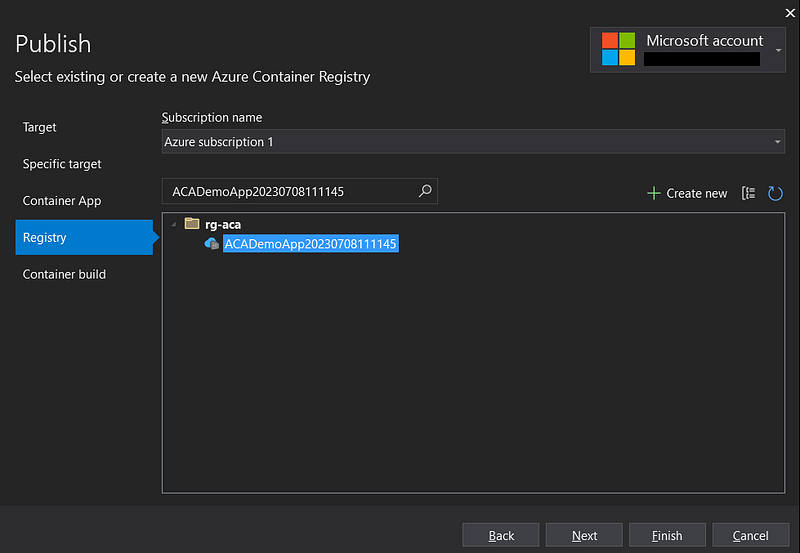Switch to the Container App step
Image resolution: width=800 pixels, height=553 pixels.
tap(62, 201)
